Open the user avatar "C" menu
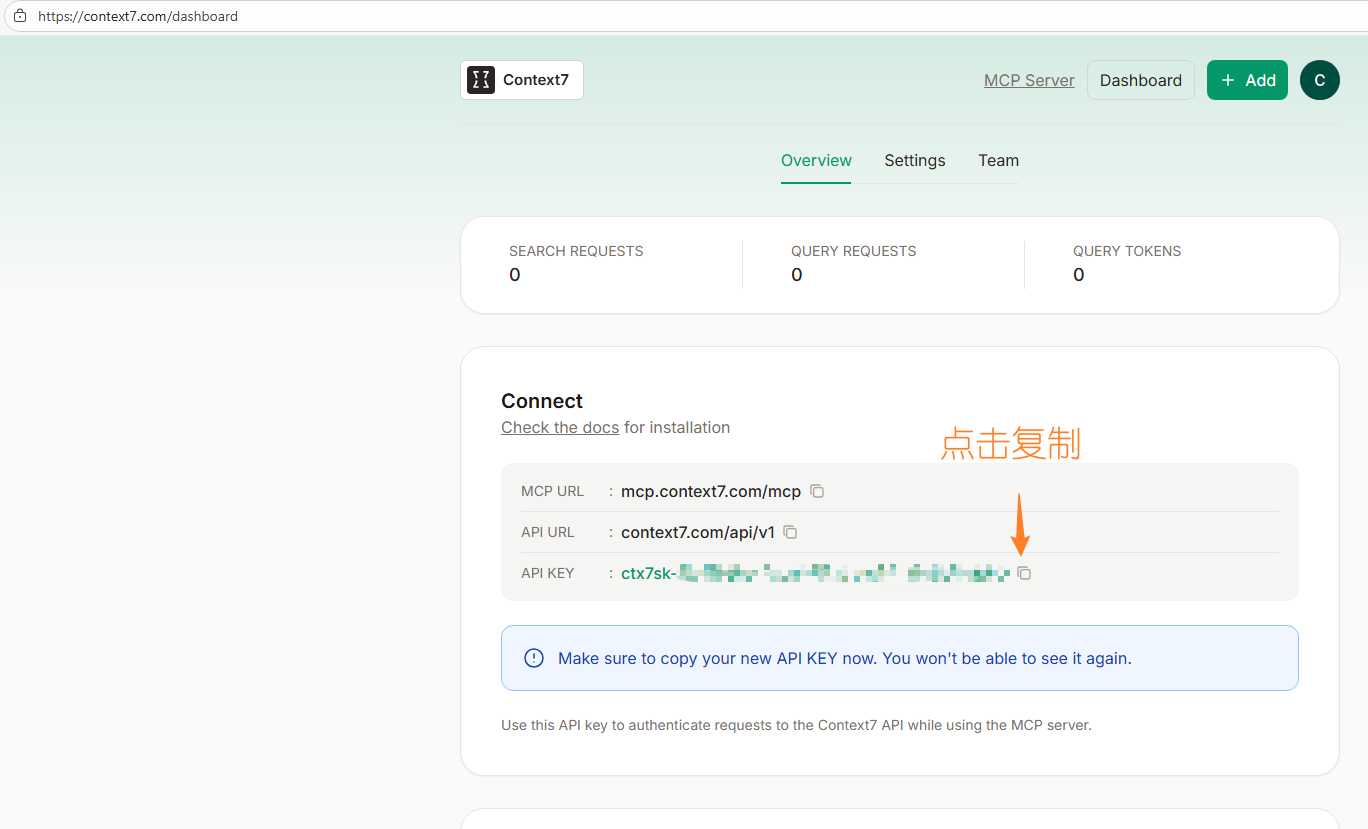The width and height of the screenshot is (1368, 829). click(x=1320, y=80)
